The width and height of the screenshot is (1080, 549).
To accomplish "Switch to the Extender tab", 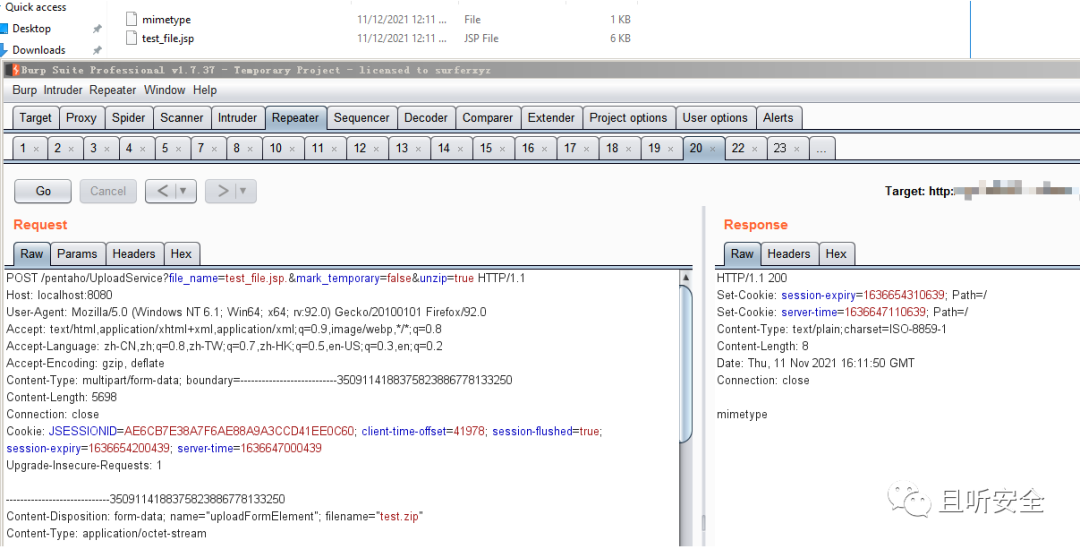I will pos(551,118).
